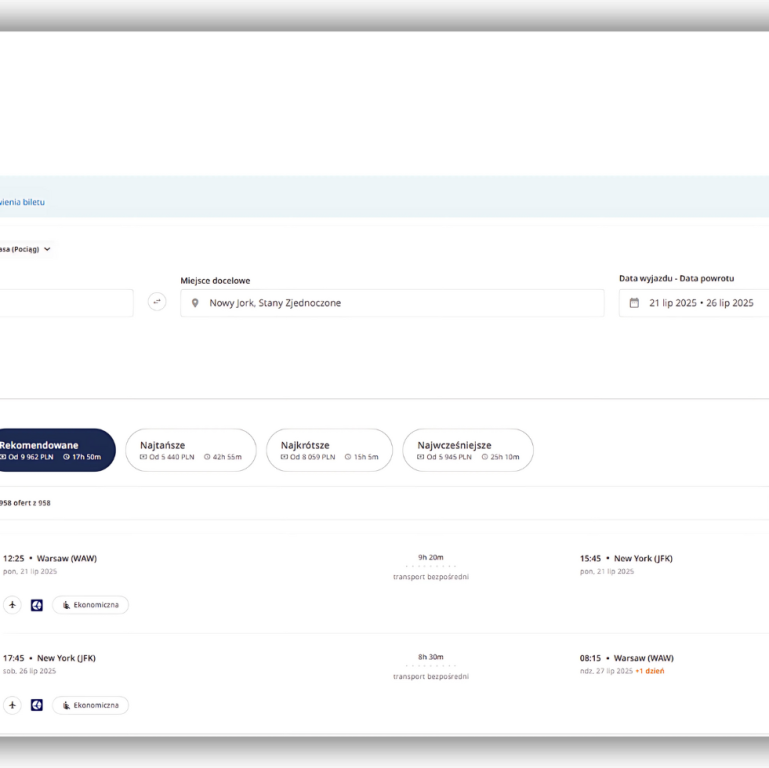This screenshot has height=768, width=769.
Task: Open the date range 21 lip 2025 picker
Action: pyautogui.click(x=694, y=303)
